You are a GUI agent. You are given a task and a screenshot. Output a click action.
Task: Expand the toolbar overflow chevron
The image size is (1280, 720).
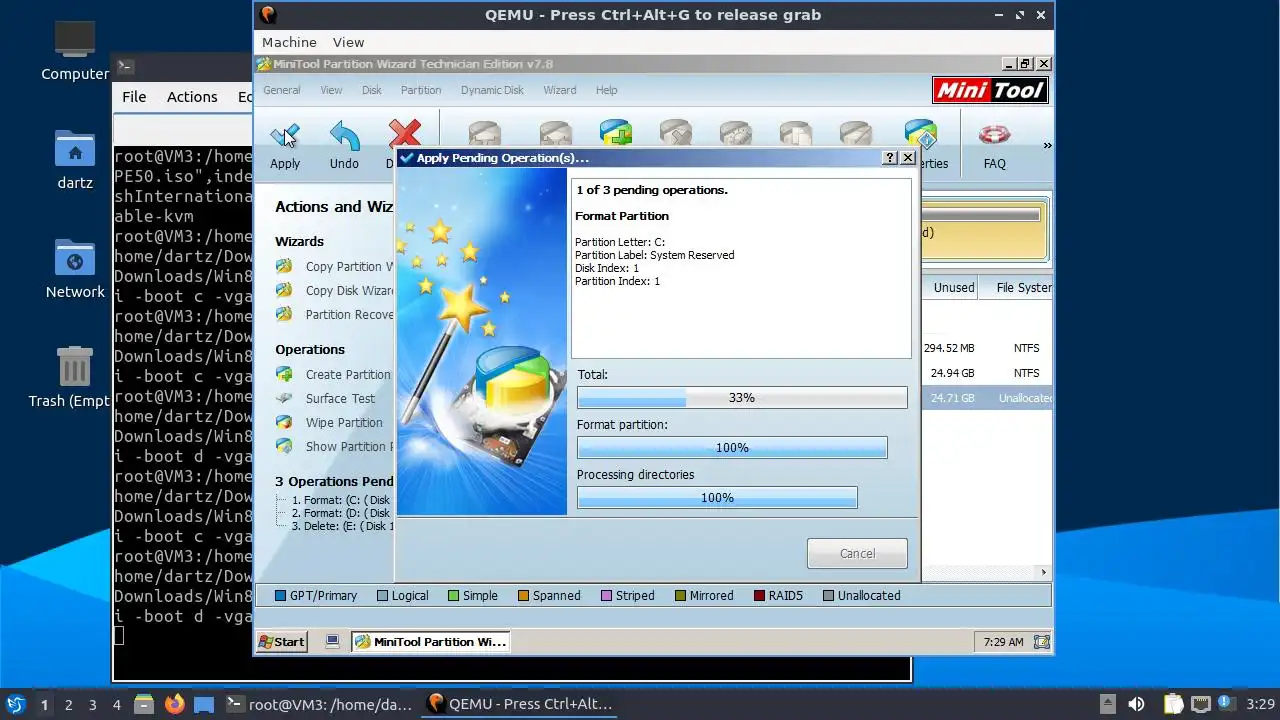[x=1047, y=145]
